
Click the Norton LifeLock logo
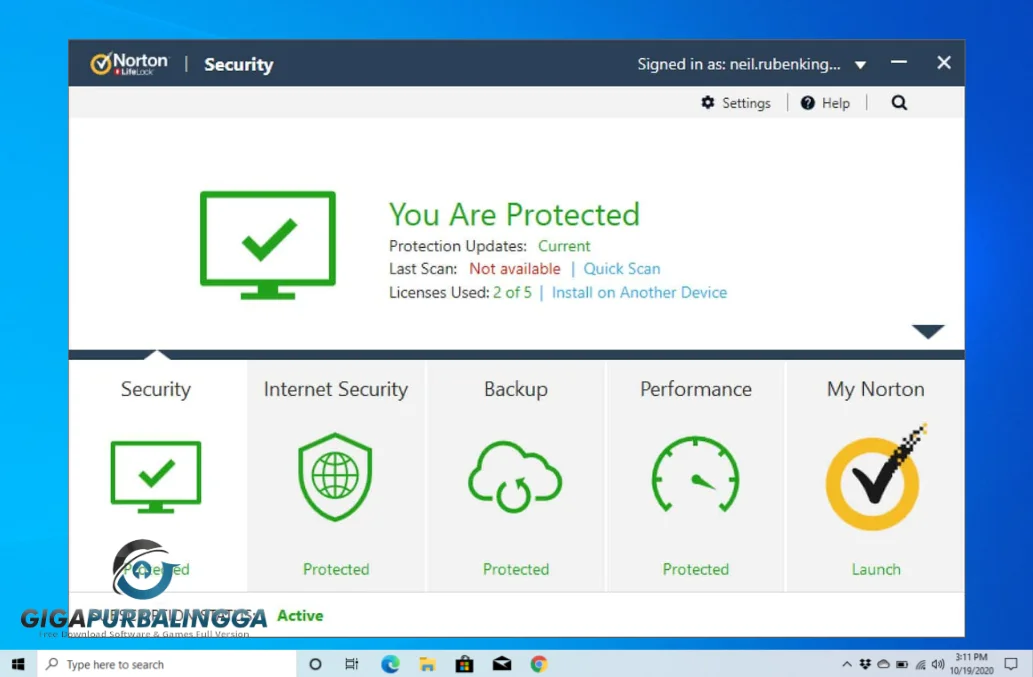tap(129, 64)
